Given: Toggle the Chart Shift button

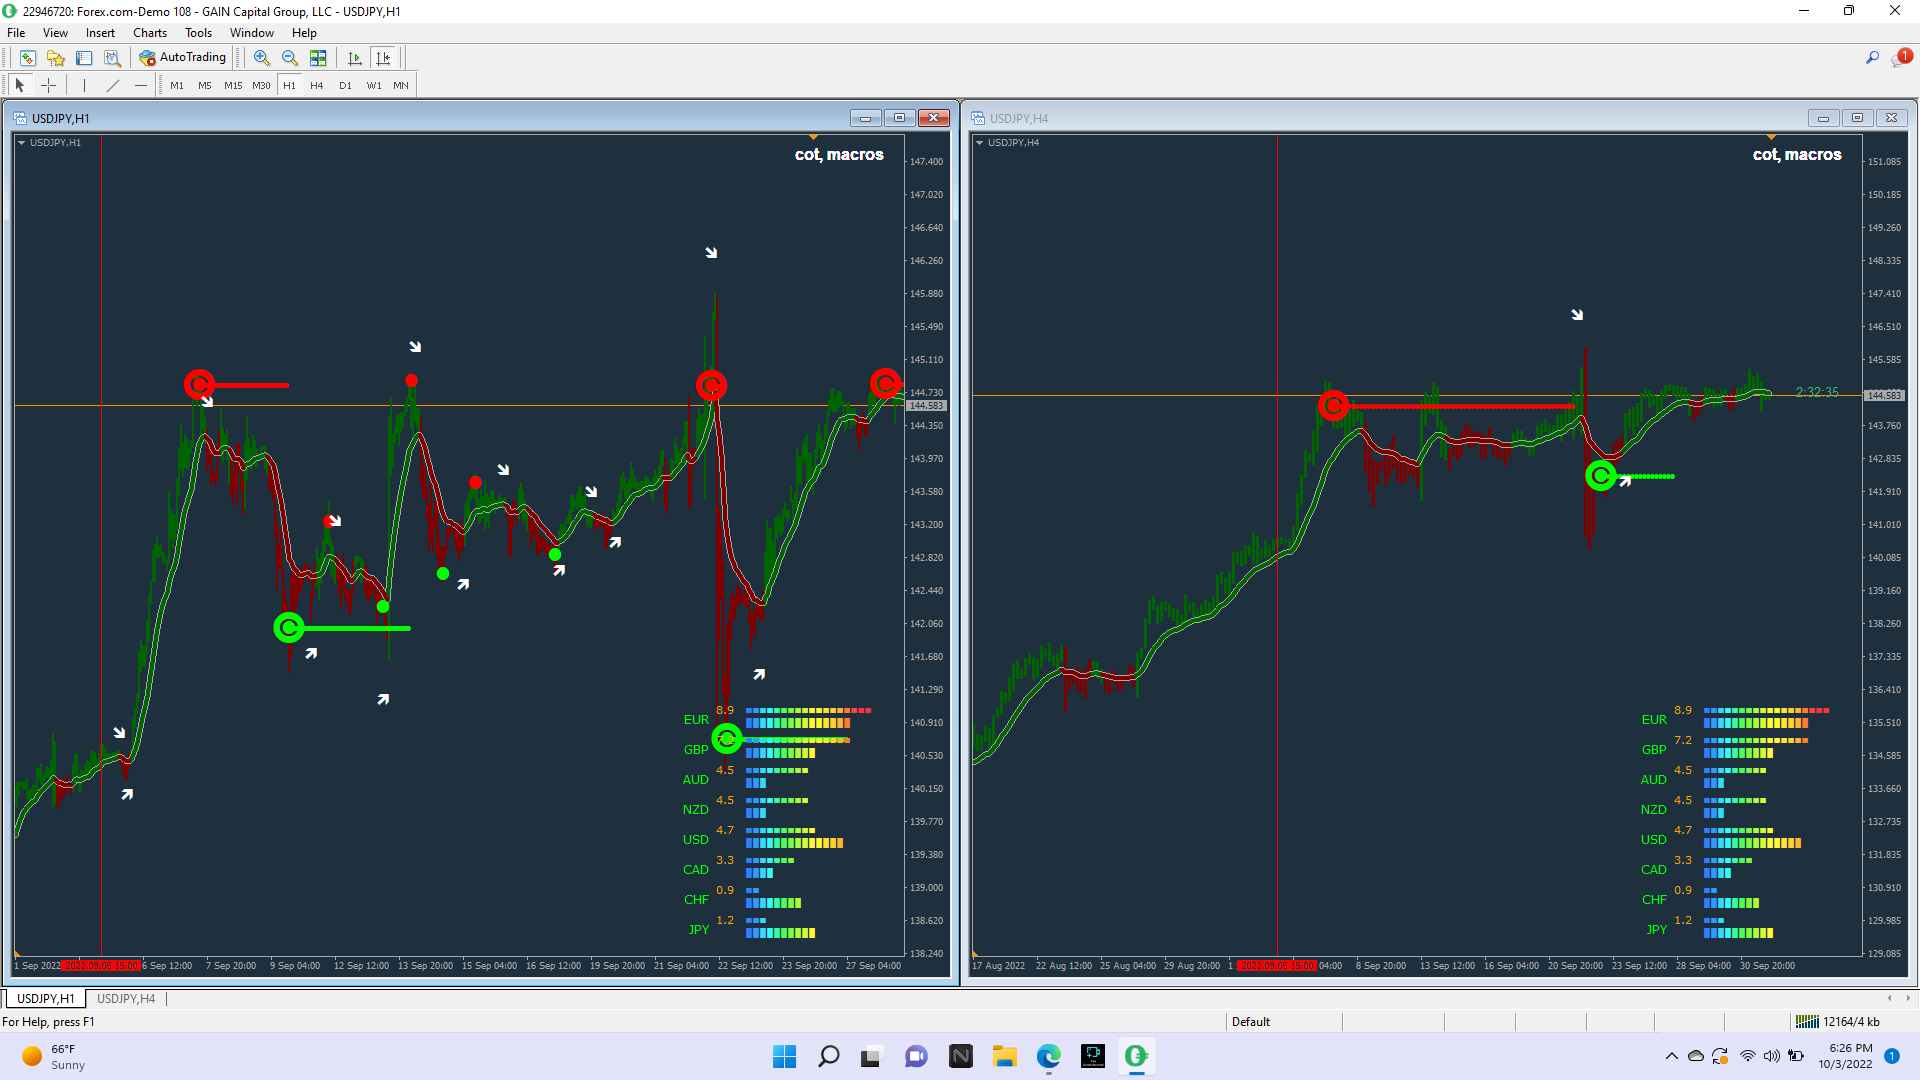Looking at the screenshot, I should pos(383,58).
